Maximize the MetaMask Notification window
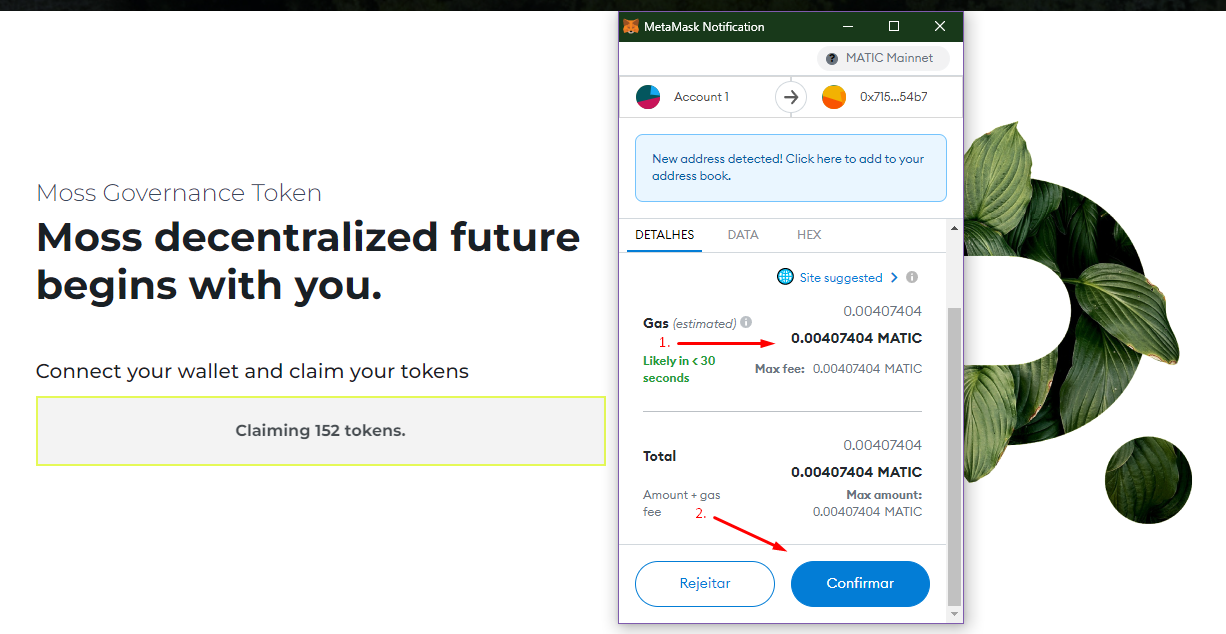The image size is (1226, 634). (894, 26)
